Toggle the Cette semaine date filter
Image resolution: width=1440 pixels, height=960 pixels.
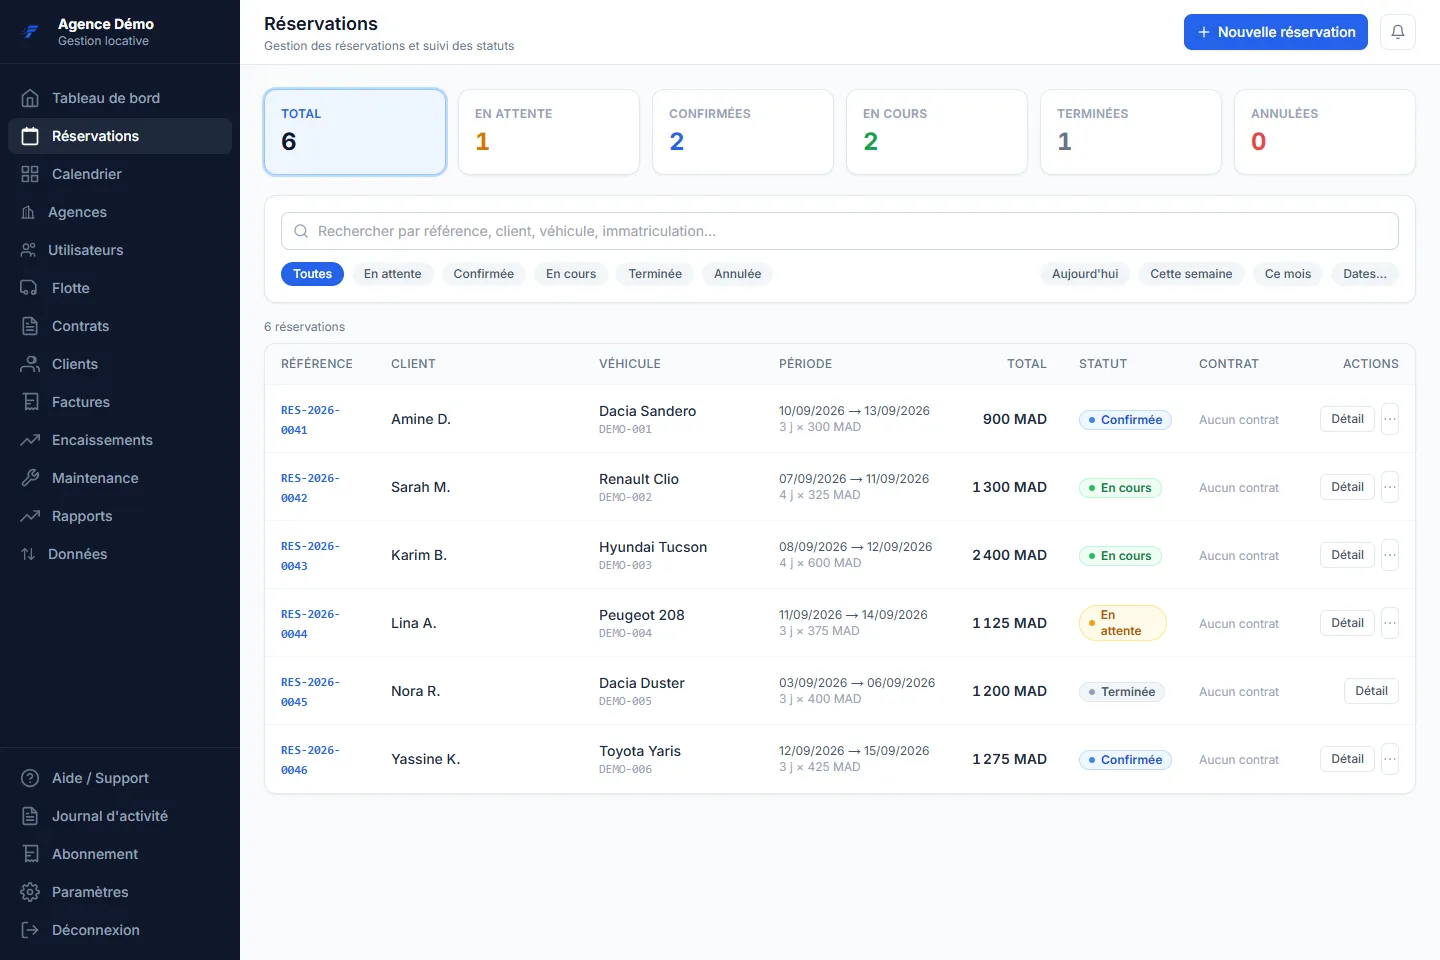(1191, 274)
